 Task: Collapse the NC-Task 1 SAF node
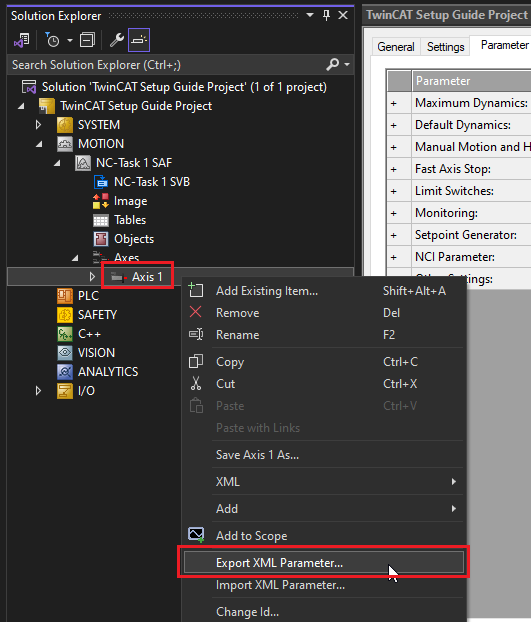(x=57, y=163)
